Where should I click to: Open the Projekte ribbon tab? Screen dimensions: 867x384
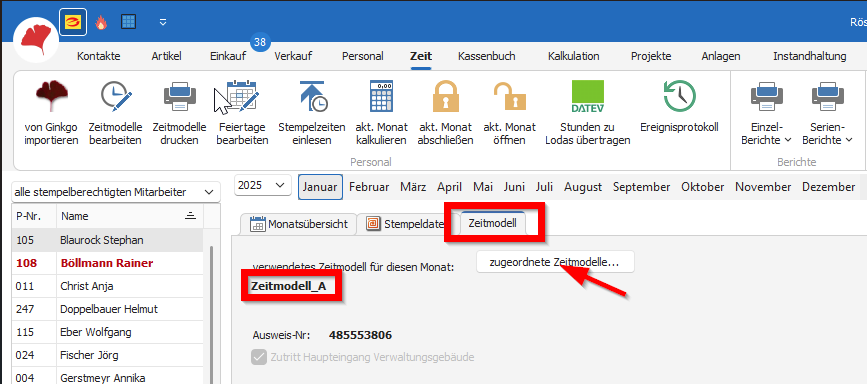pyautogui.click(x=651, y=56)
